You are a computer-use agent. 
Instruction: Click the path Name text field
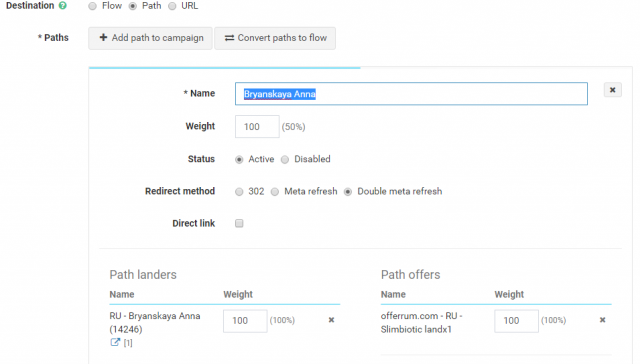(x=411, y=94)
